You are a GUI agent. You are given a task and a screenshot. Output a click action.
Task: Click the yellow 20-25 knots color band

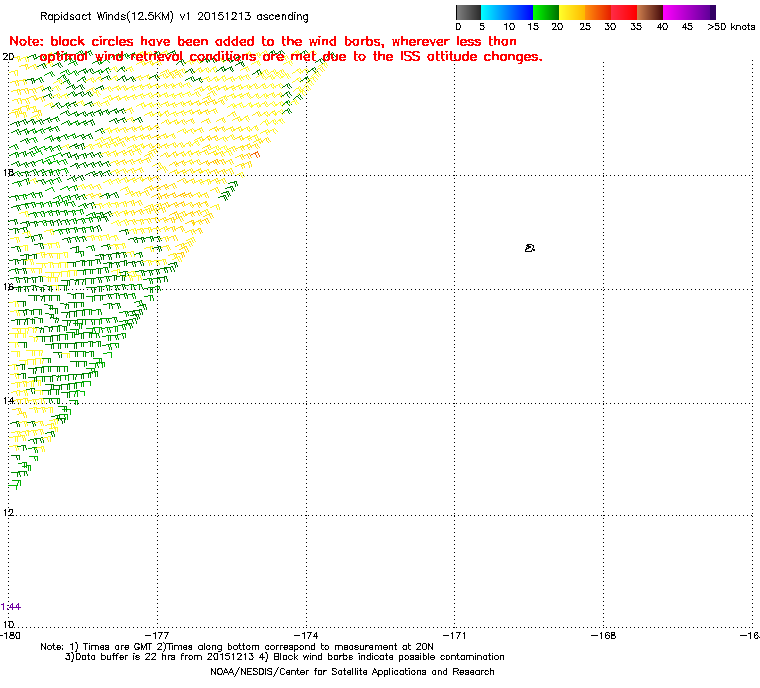pyautogui.click(x=572, y=12)
